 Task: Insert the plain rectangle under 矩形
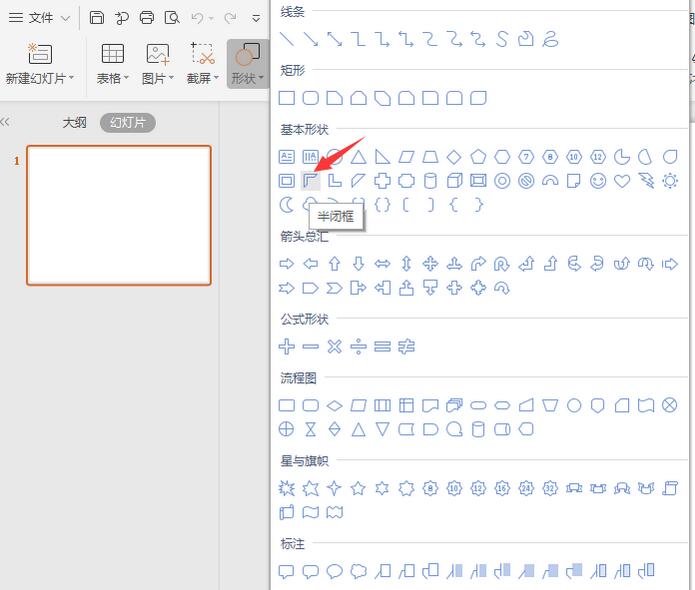286,98
